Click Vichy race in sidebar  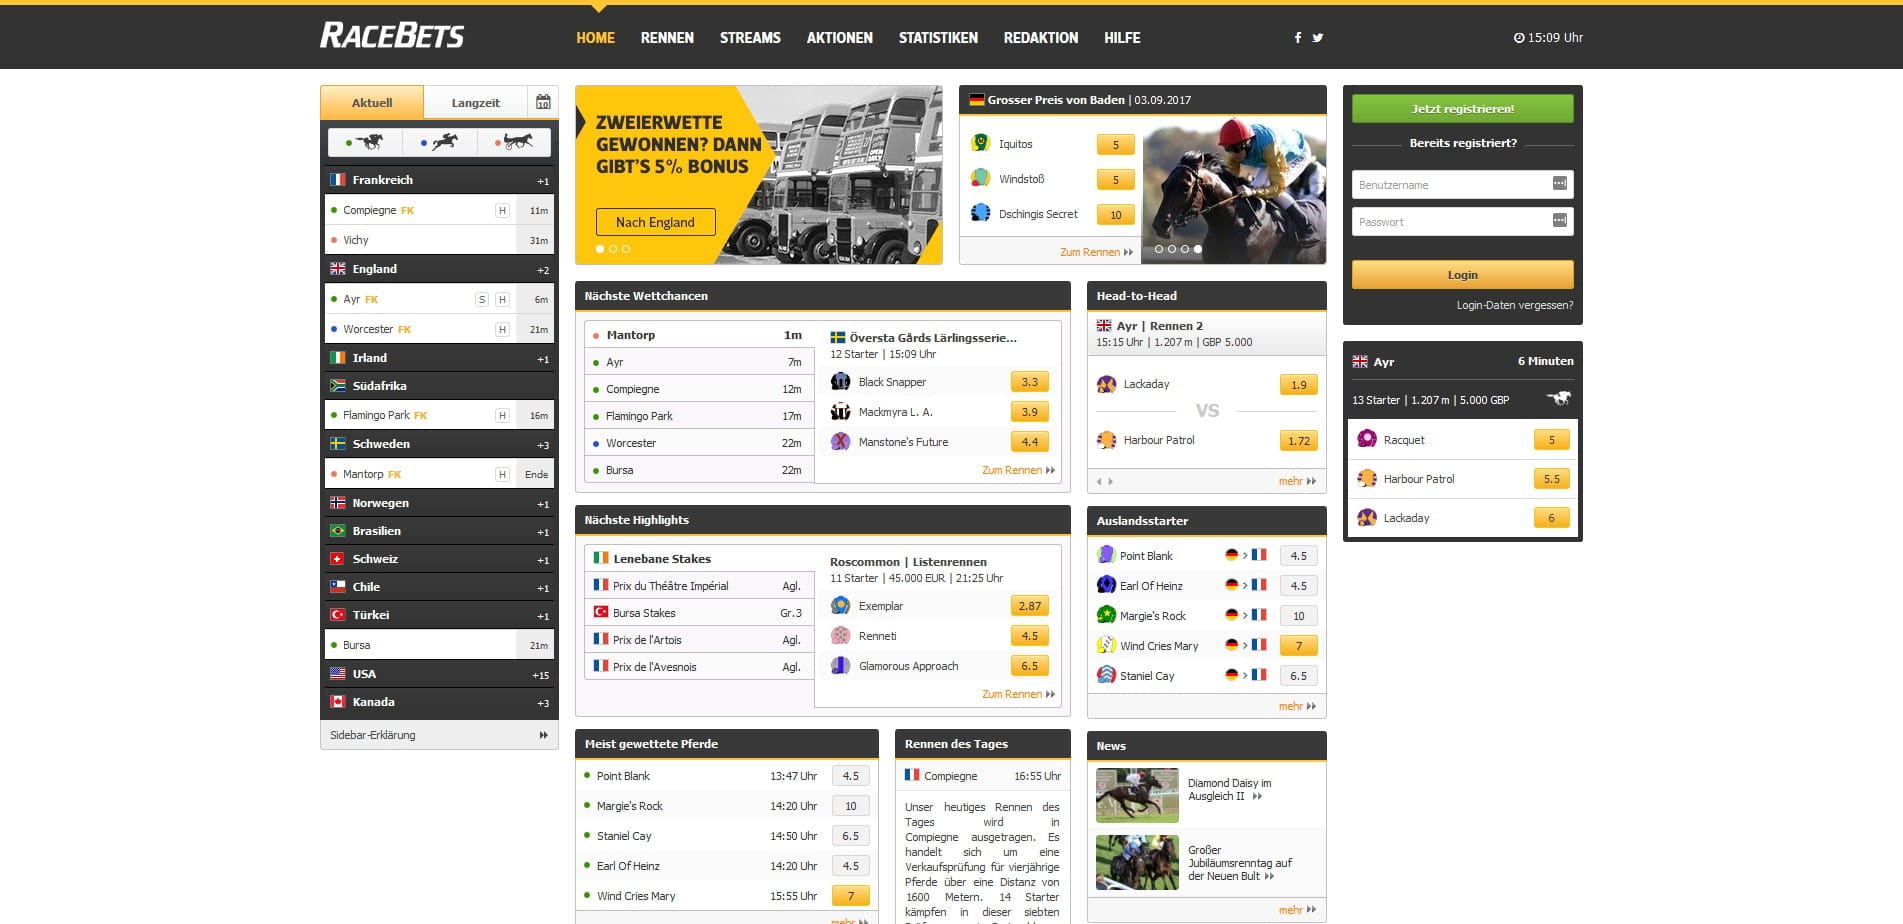pyautogui.click(x=439, y=240)
